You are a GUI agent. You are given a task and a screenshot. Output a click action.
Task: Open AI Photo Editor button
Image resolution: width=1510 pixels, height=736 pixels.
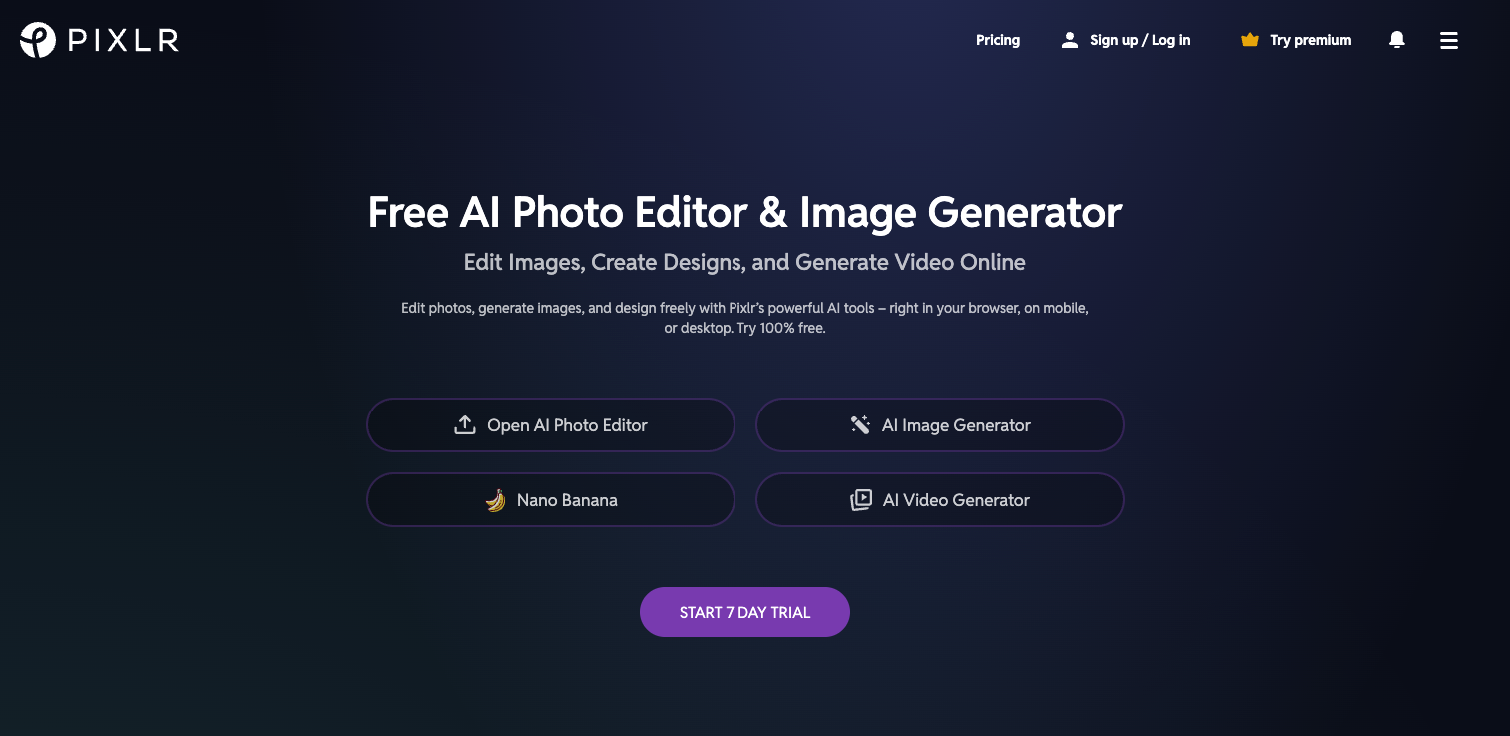(551, 425)
